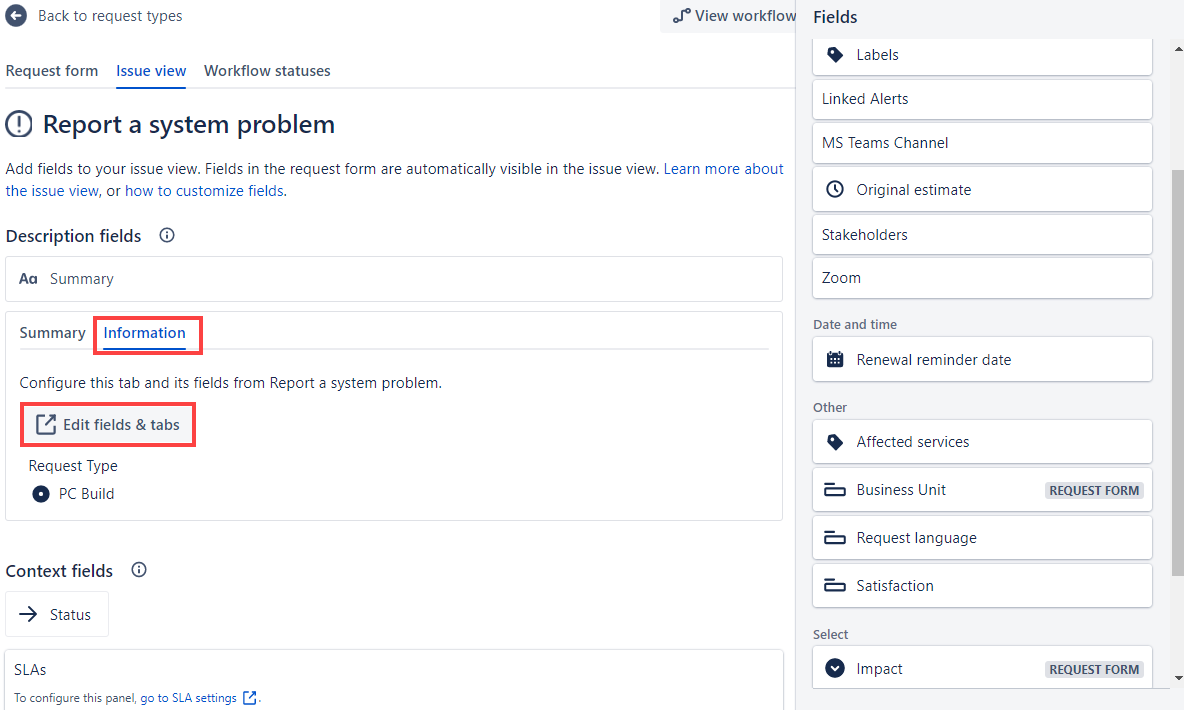The width and height of the screenshot is (1184, 710).
Task: Click the Fields panel scrollbar thumb
Action: [x=1177, y=372]
